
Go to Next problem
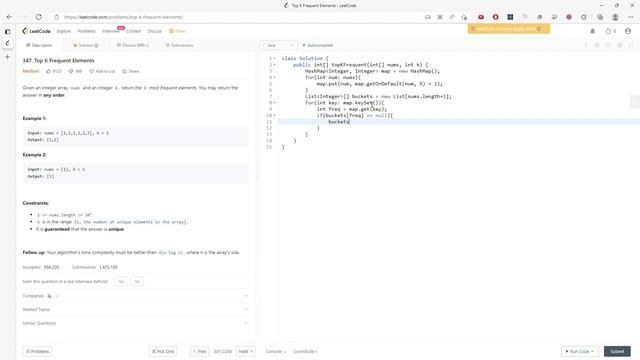(245, 351)
